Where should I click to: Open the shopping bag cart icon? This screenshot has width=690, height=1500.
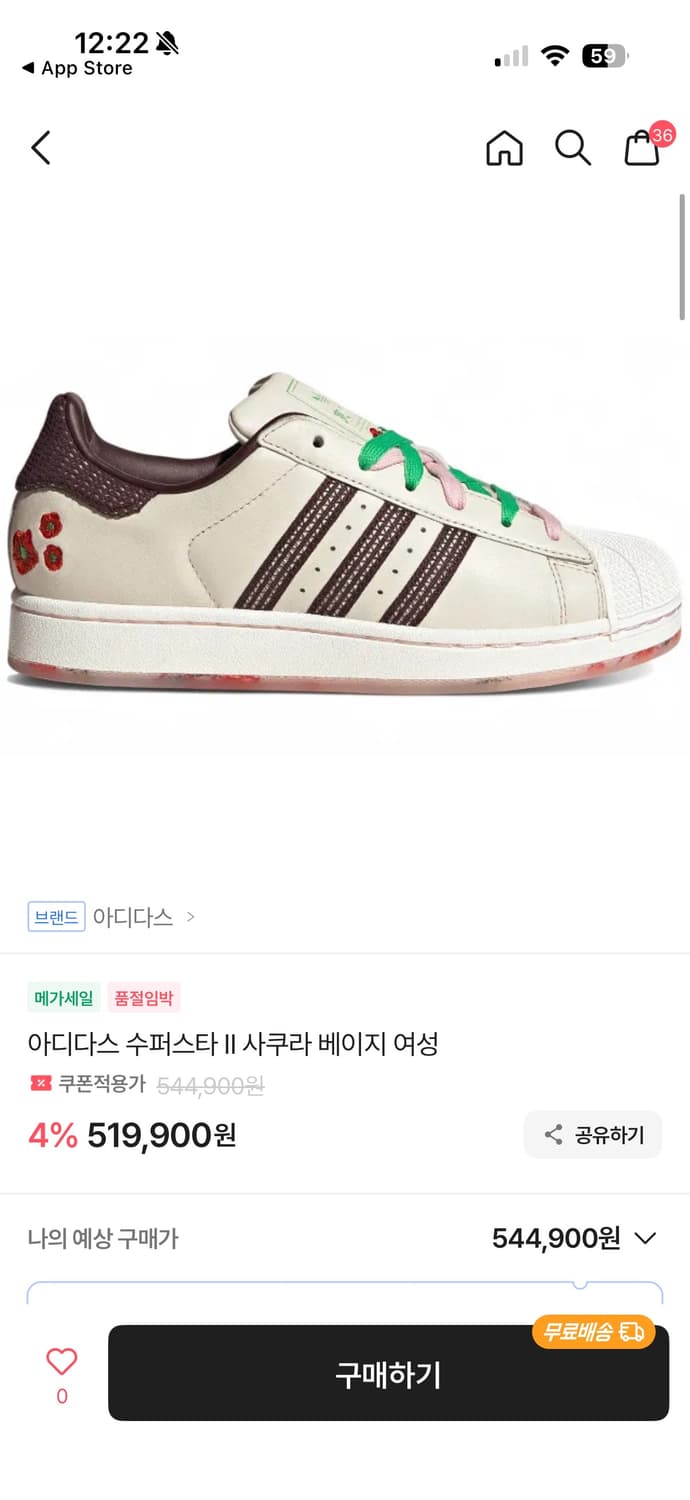[641, 149]
